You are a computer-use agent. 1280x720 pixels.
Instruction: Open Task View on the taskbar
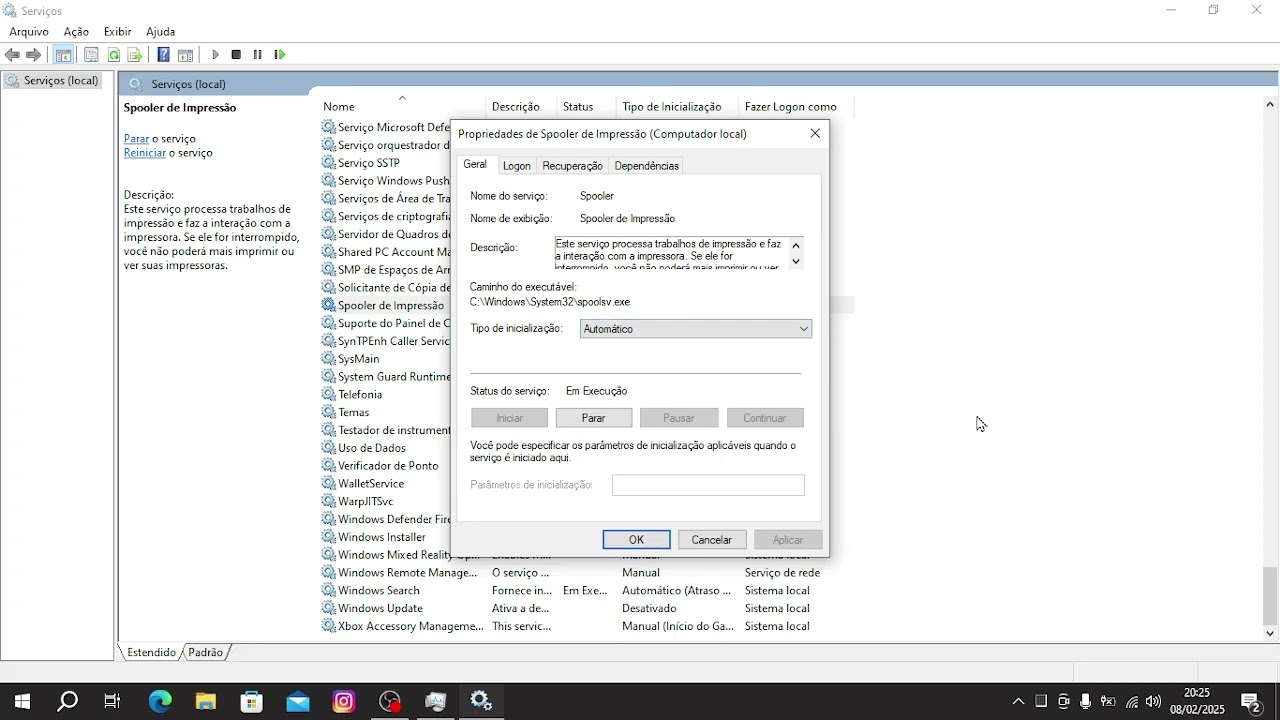[x=112, y=702]
